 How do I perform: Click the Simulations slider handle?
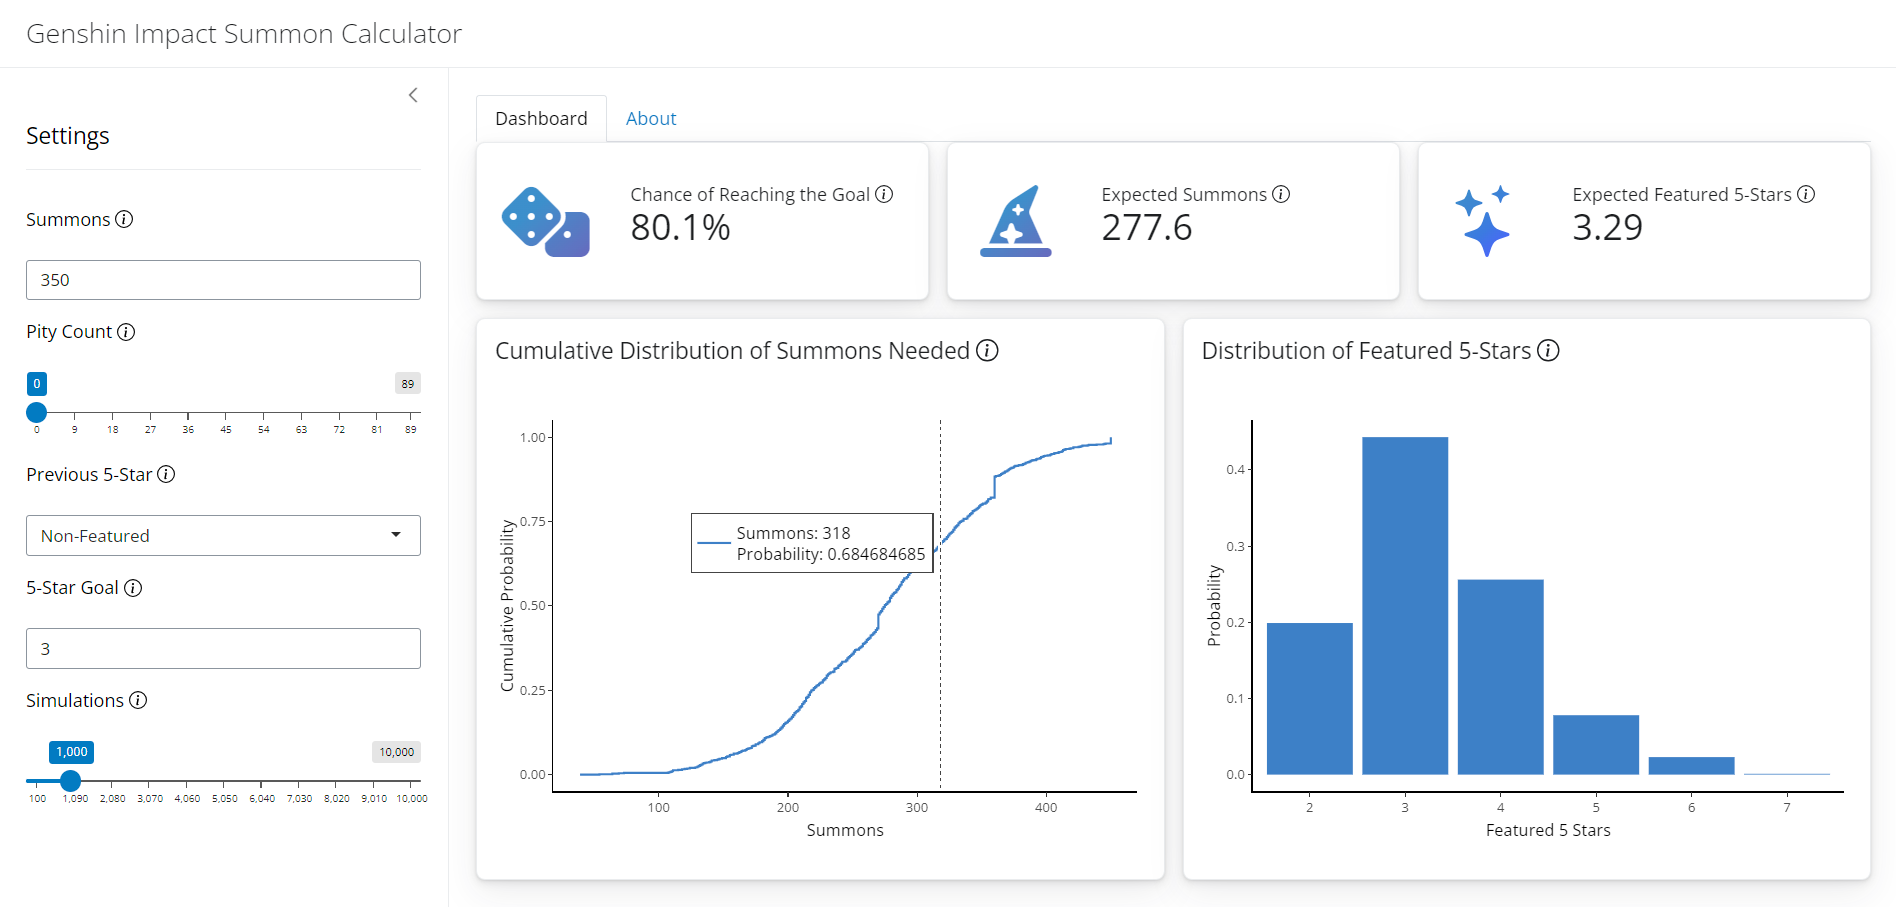(x=70, y=780)
